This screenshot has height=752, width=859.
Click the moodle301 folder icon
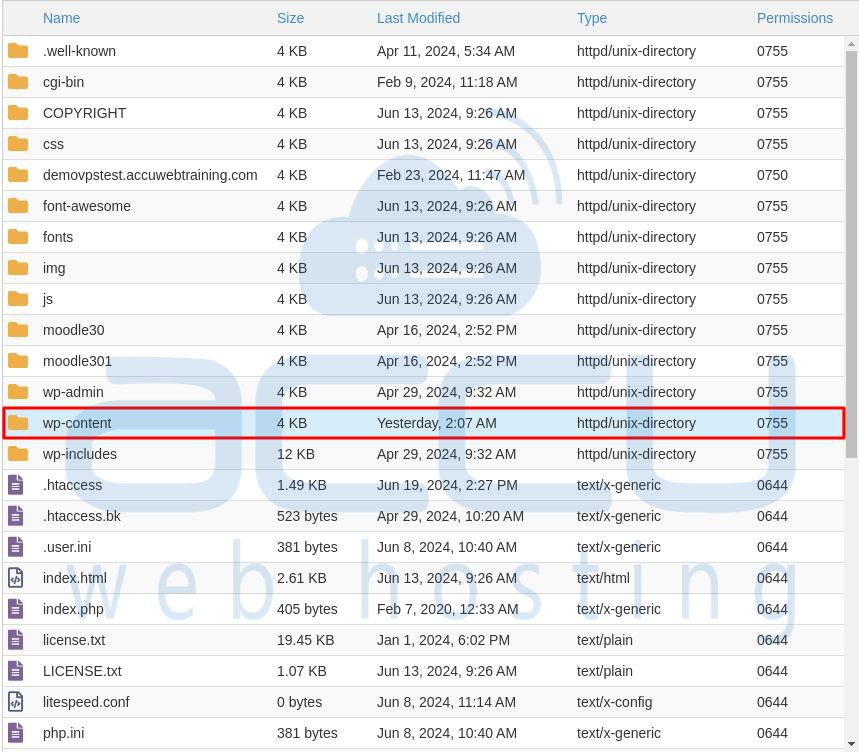(x=18, y=361)
